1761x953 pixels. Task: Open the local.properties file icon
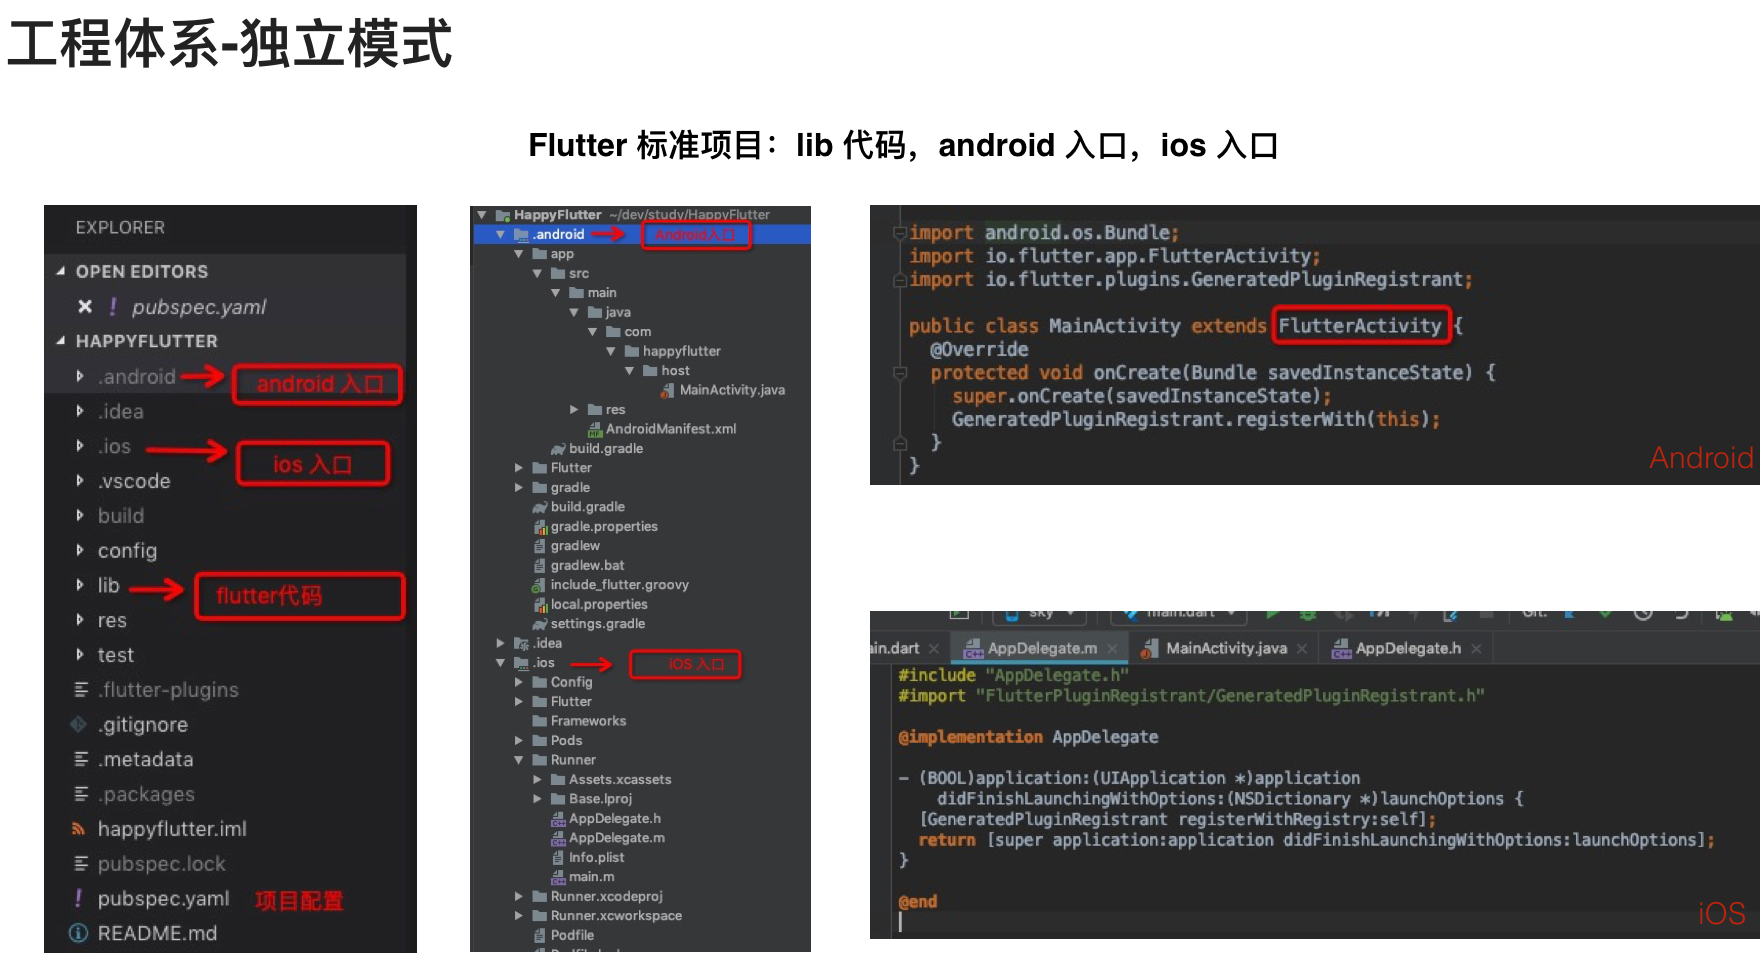pos(540,605)
